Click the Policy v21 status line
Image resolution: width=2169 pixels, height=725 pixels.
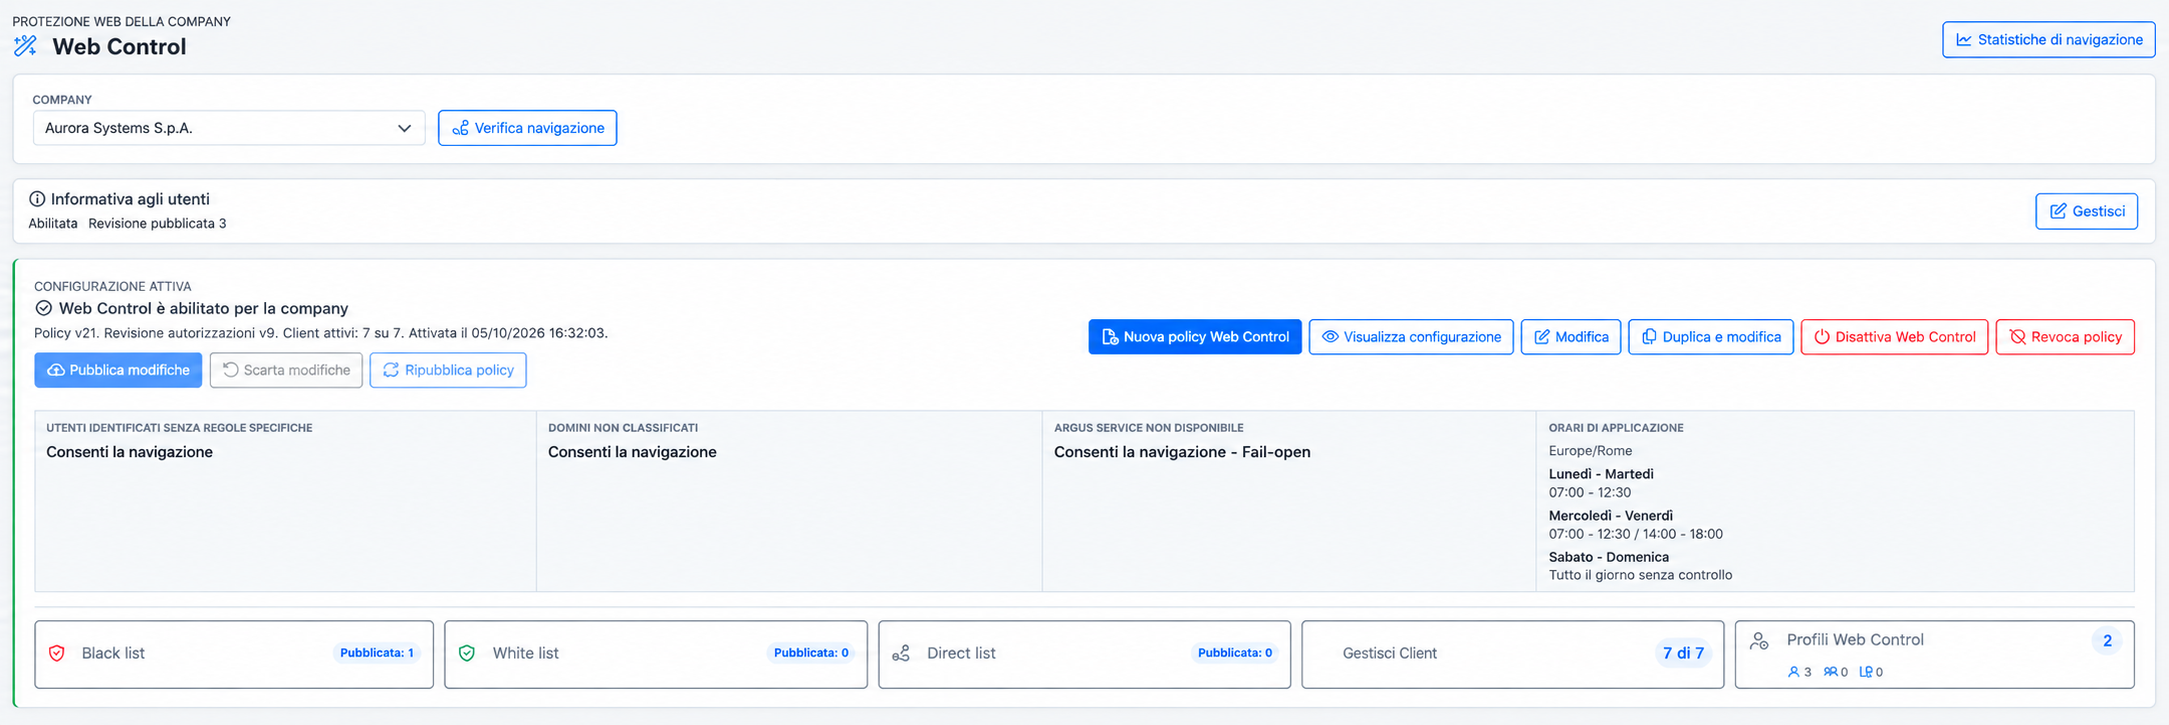tap(321, 333)
